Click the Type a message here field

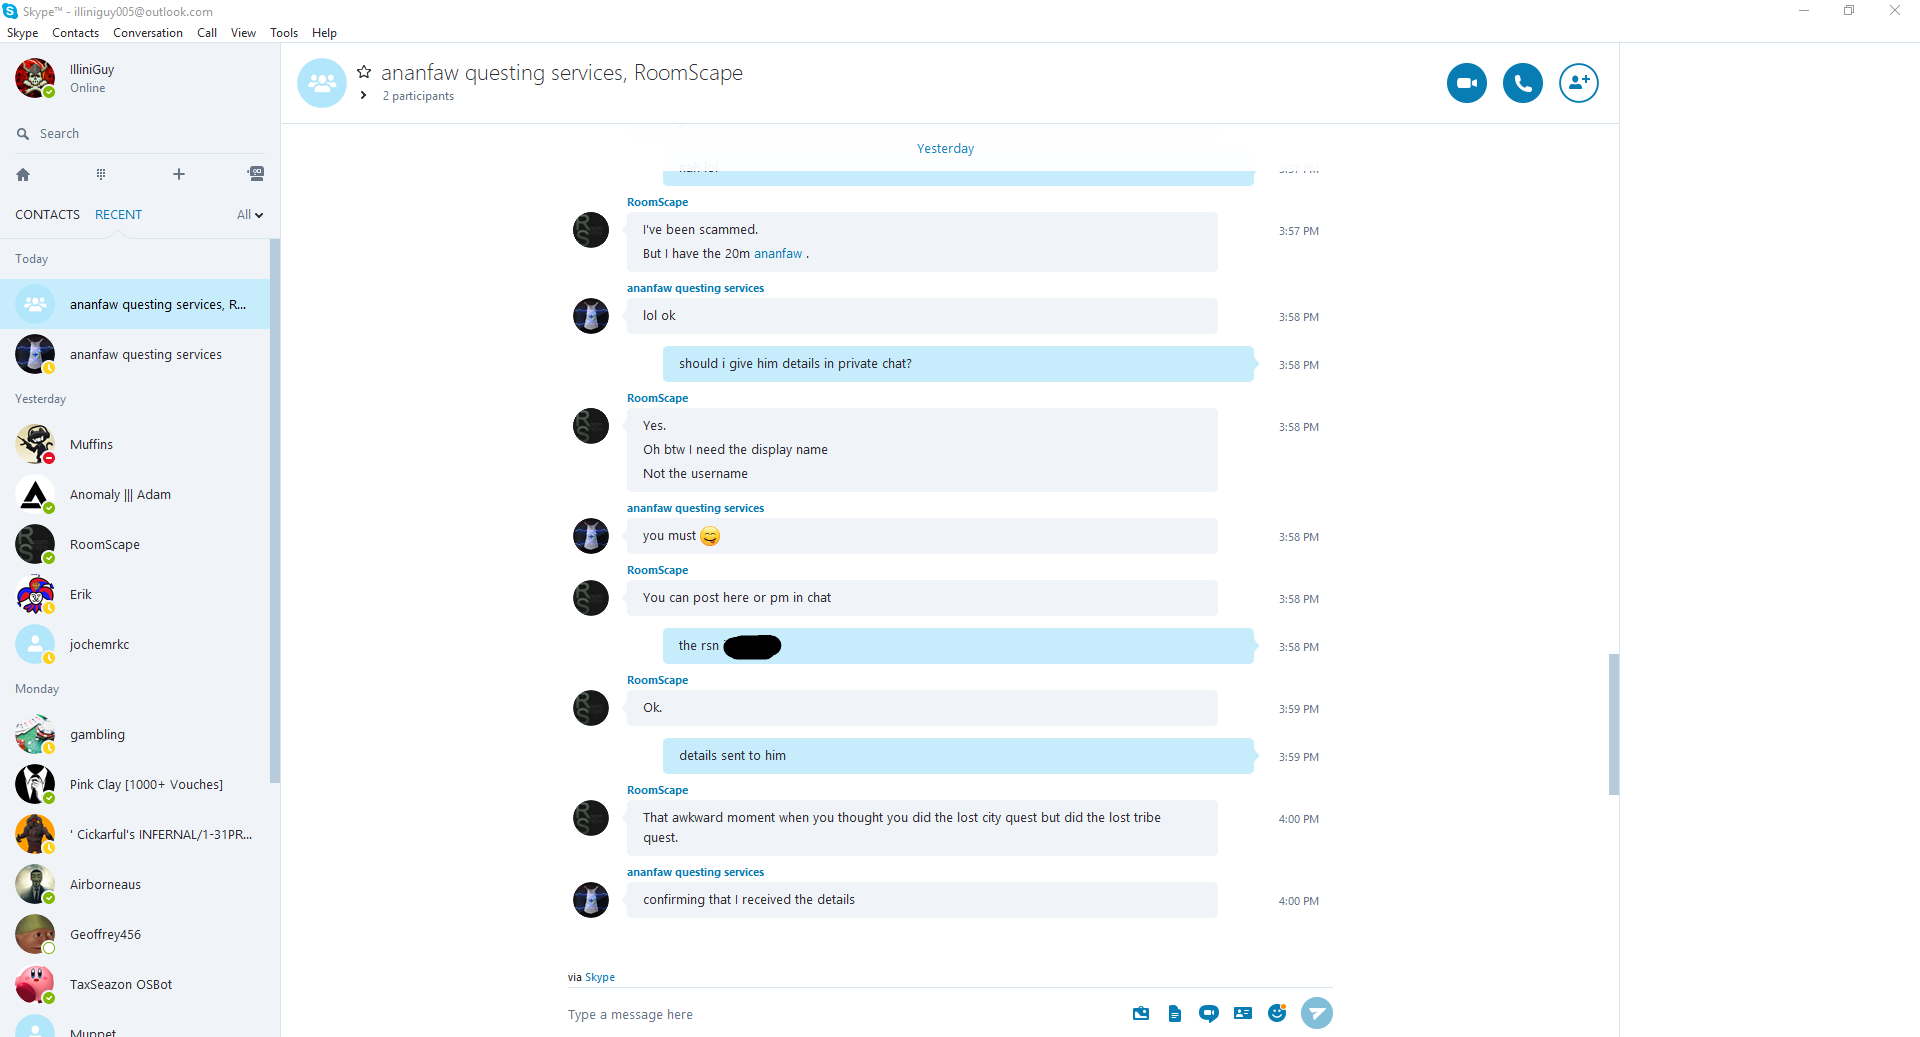pyautogui.click(x=840, y=1014)
